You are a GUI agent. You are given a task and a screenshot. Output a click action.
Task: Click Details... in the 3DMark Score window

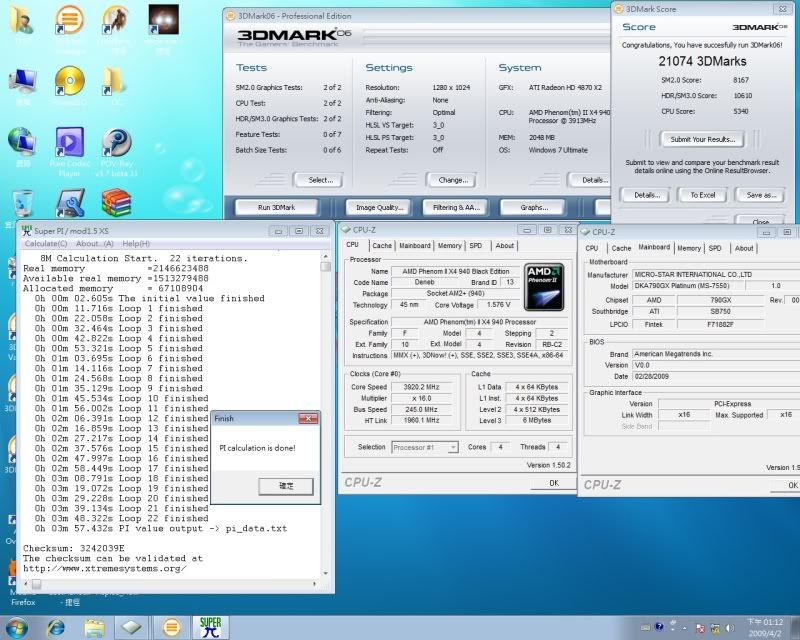pyautogui.click(x=646, y=195)
